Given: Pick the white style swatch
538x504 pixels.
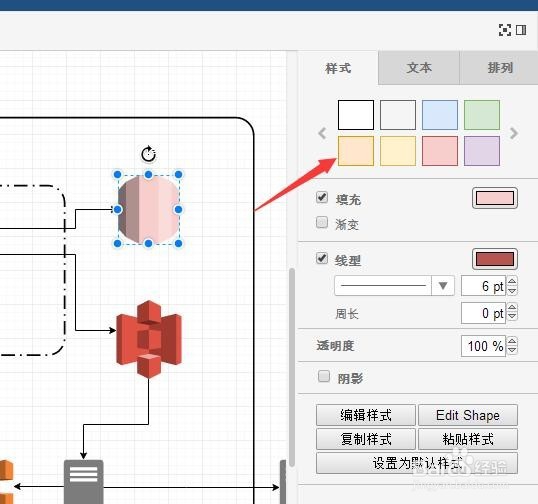Looking at the screenshot, I should (356, 115).
